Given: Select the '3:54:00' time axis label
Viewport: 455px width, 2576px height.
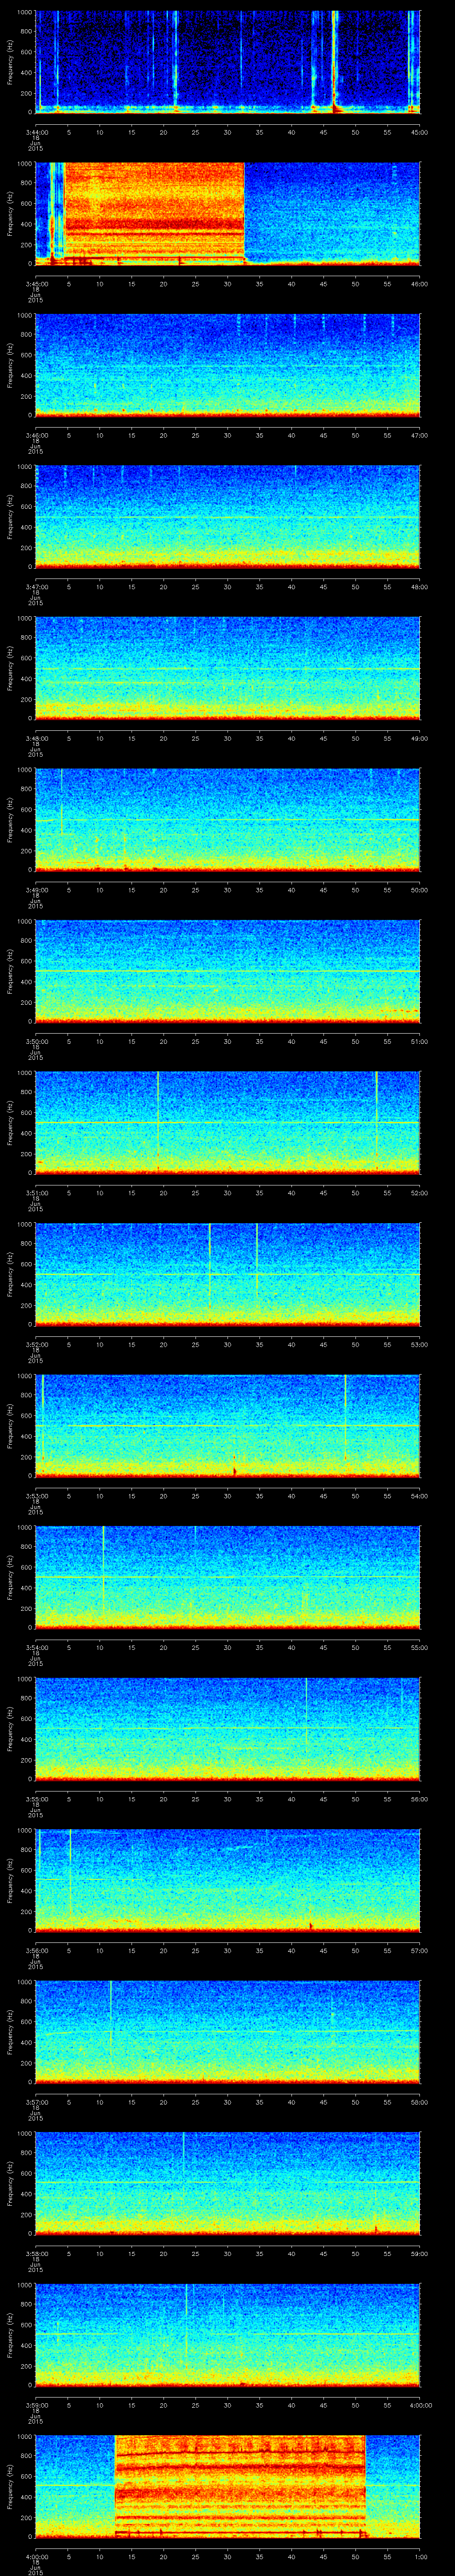Looking at the screenshot, I should (x=37, y=1647).
